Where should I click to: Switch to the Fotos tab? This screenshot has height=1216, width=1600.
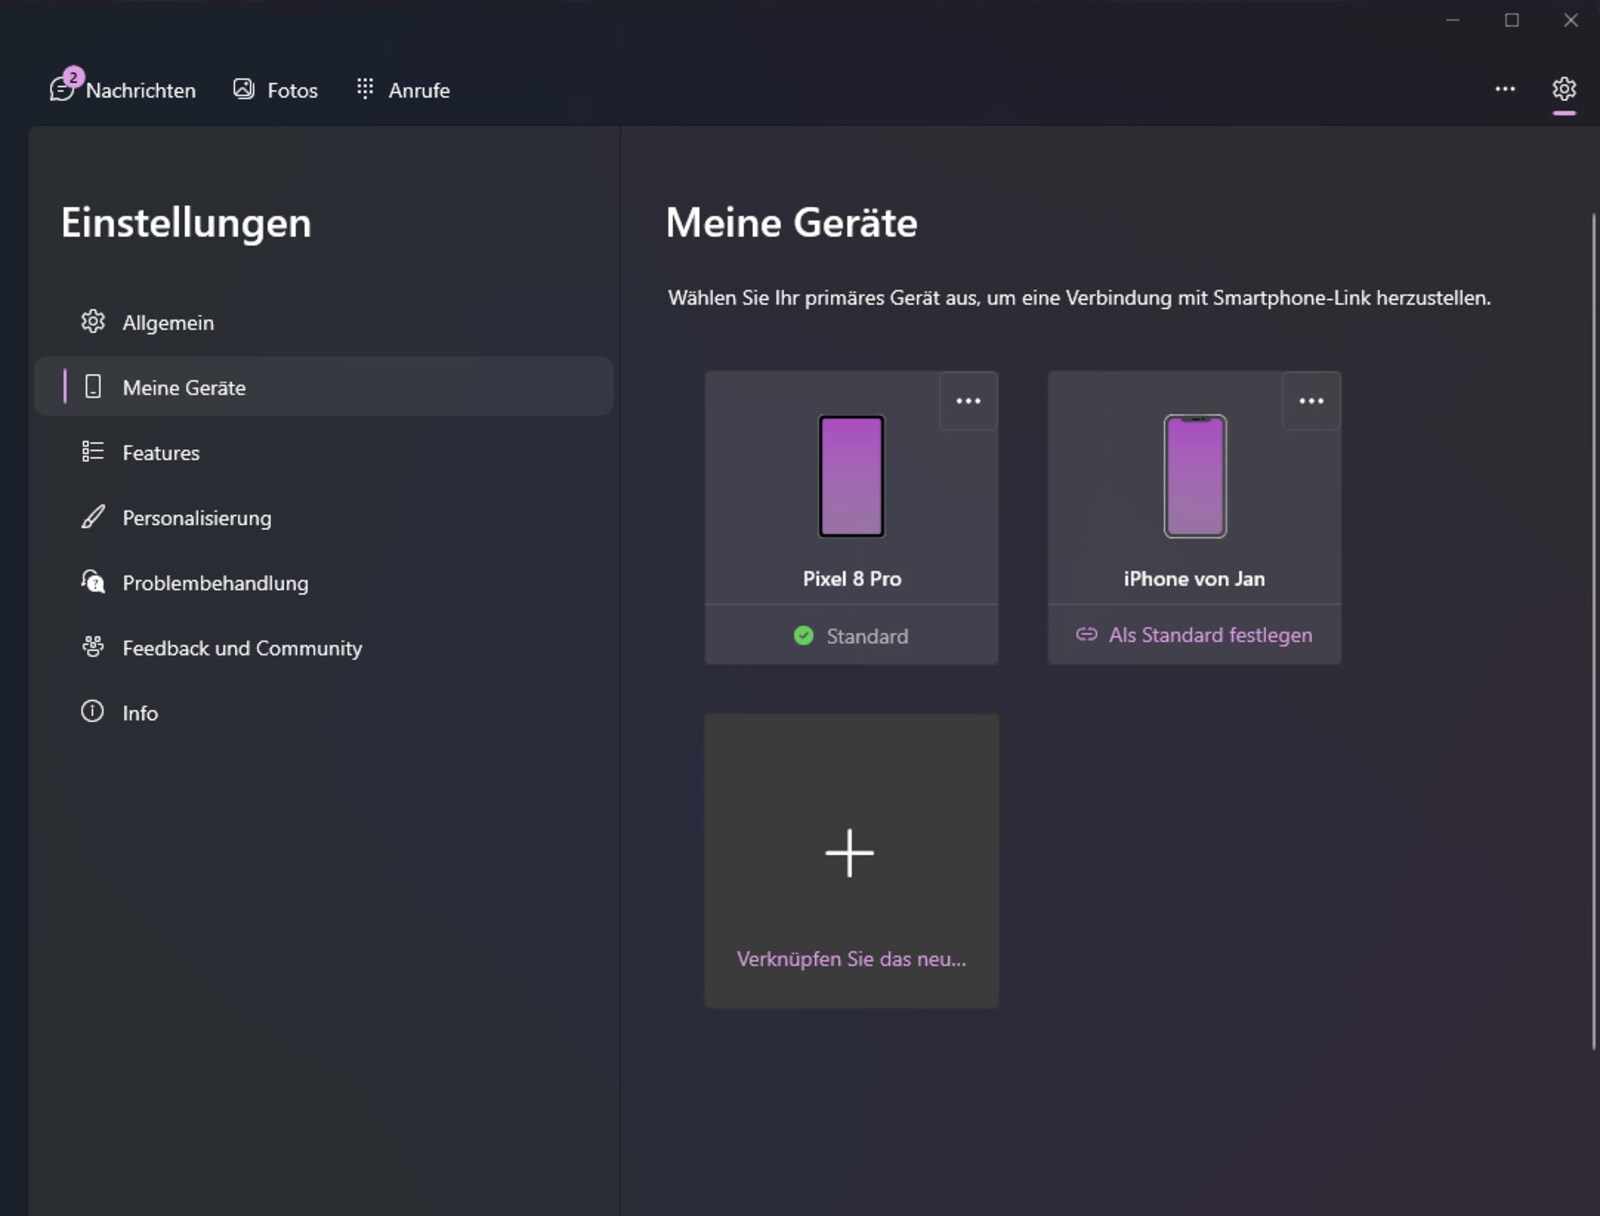(275, 90)
